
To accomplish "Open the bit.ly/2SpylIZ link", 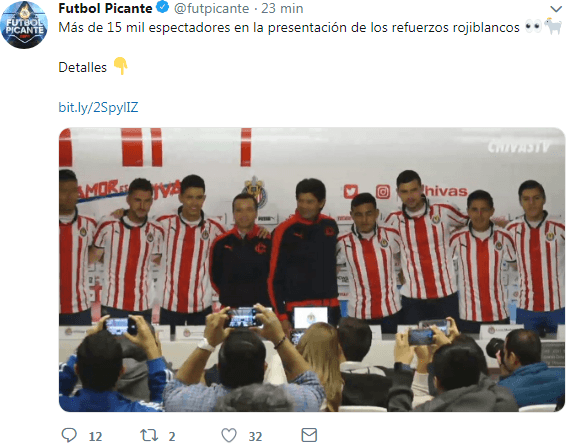I will 98,108.
